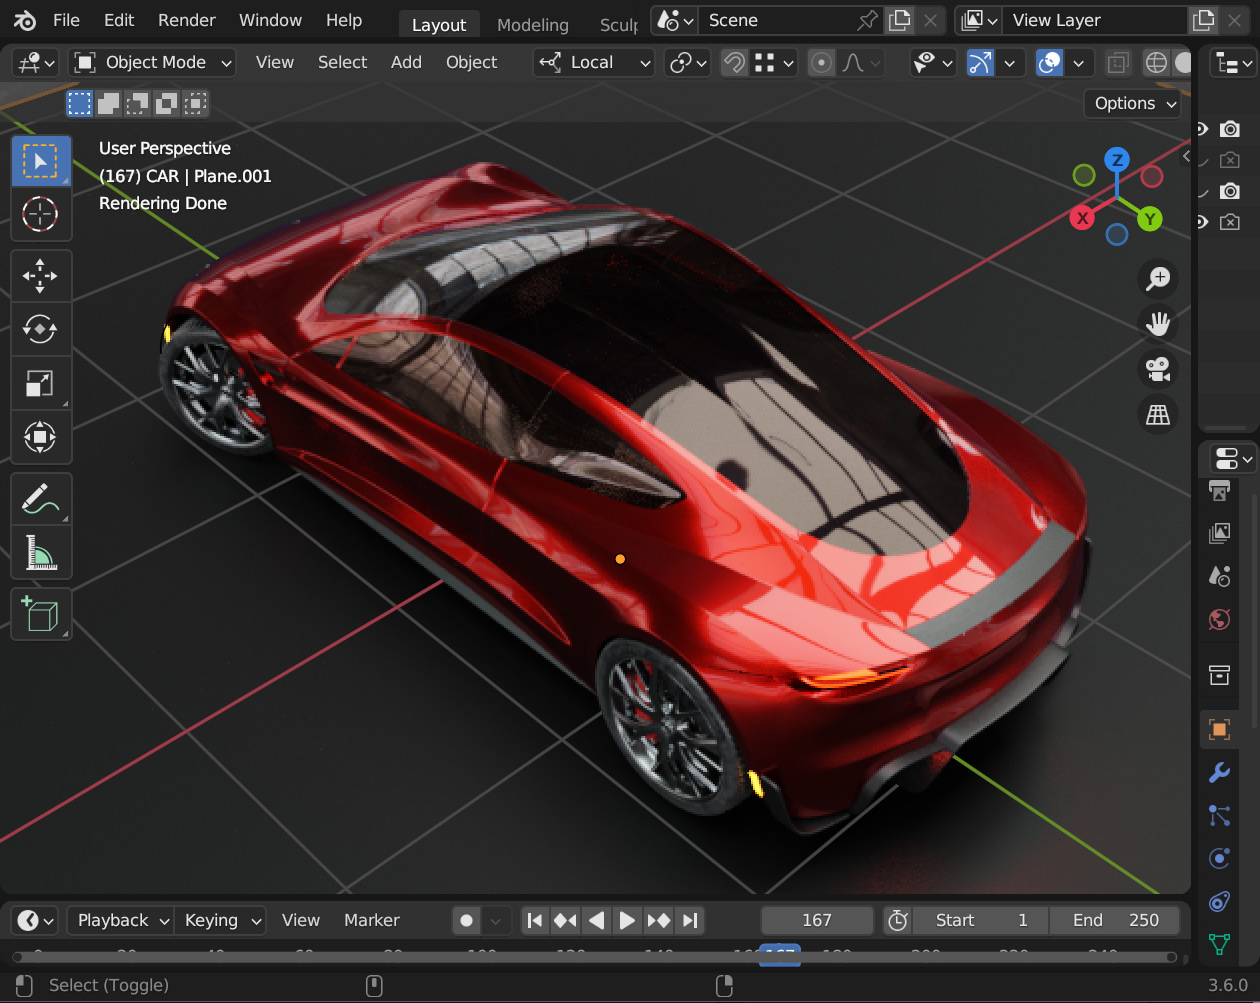This screenshot has height=1003, width=1260.
Task: Click the current frame field showing 167
Action: click(x=816, y=920)
